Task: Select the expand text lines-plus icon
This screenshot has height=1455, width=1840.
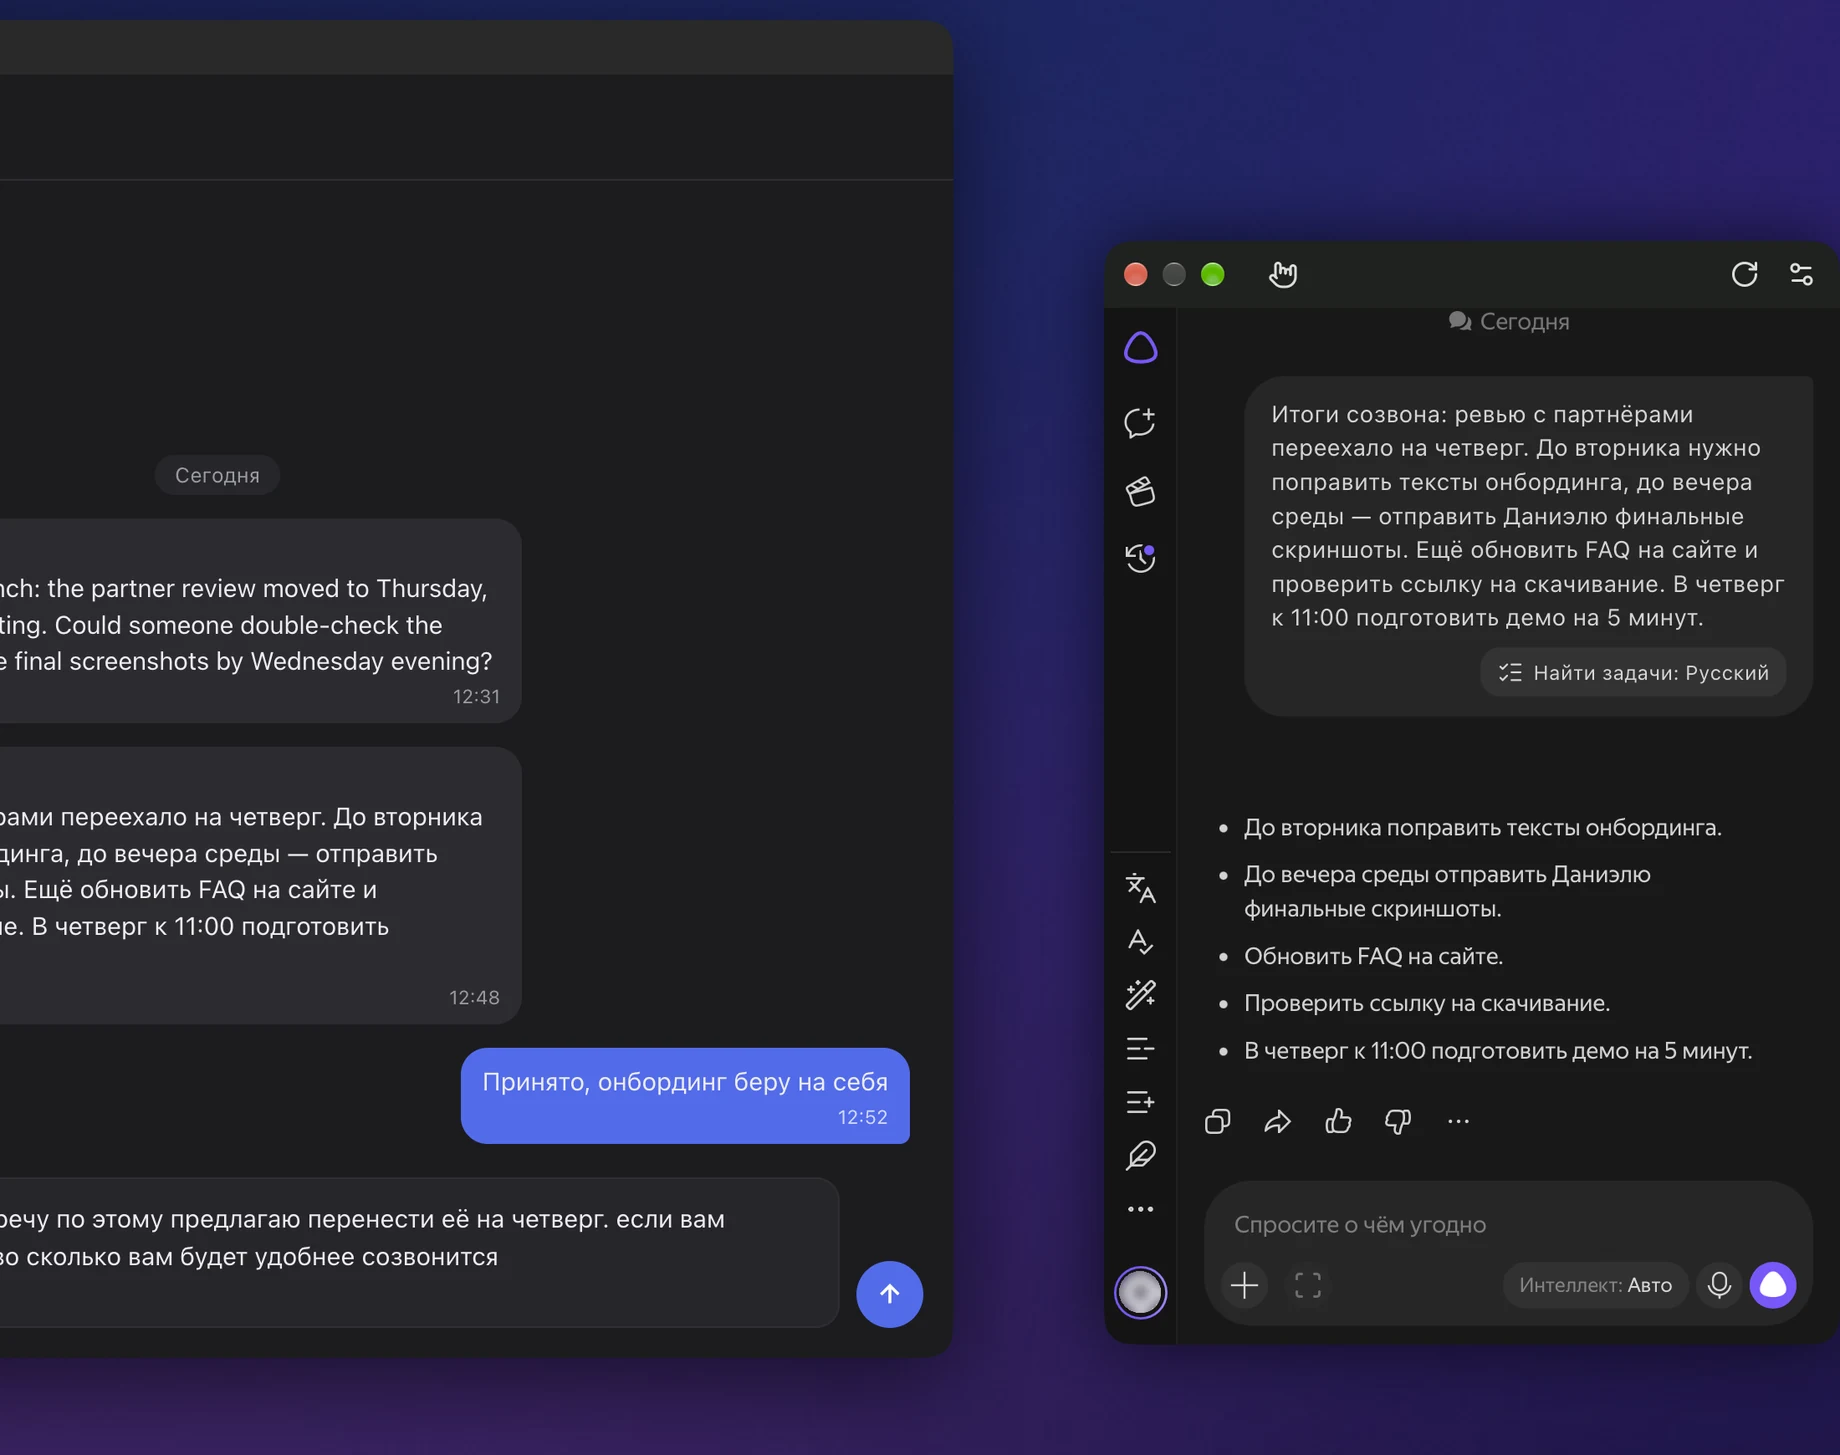Action: 1140,1102
